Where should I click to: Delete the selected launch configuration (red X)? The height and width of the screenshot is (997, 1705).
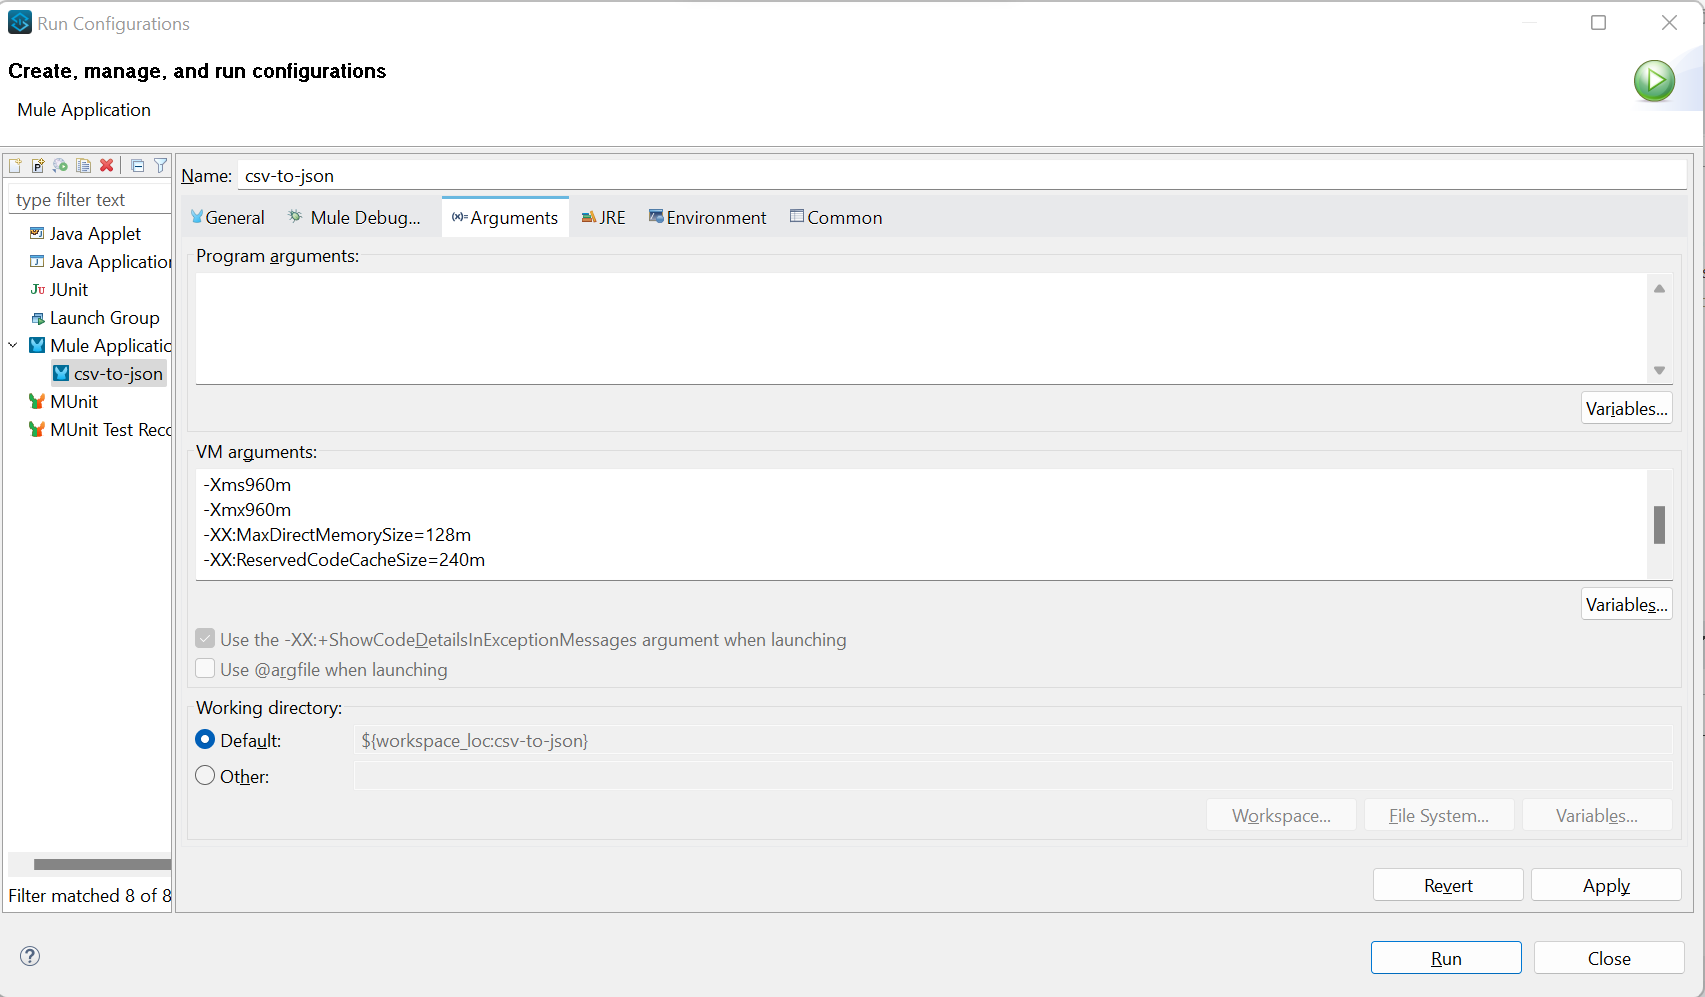[x=107, y=165]
